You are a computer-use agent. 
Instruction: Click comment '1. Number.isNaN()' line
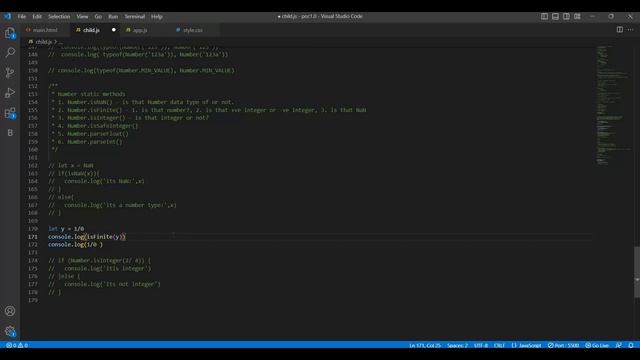[x=142, y=102]
